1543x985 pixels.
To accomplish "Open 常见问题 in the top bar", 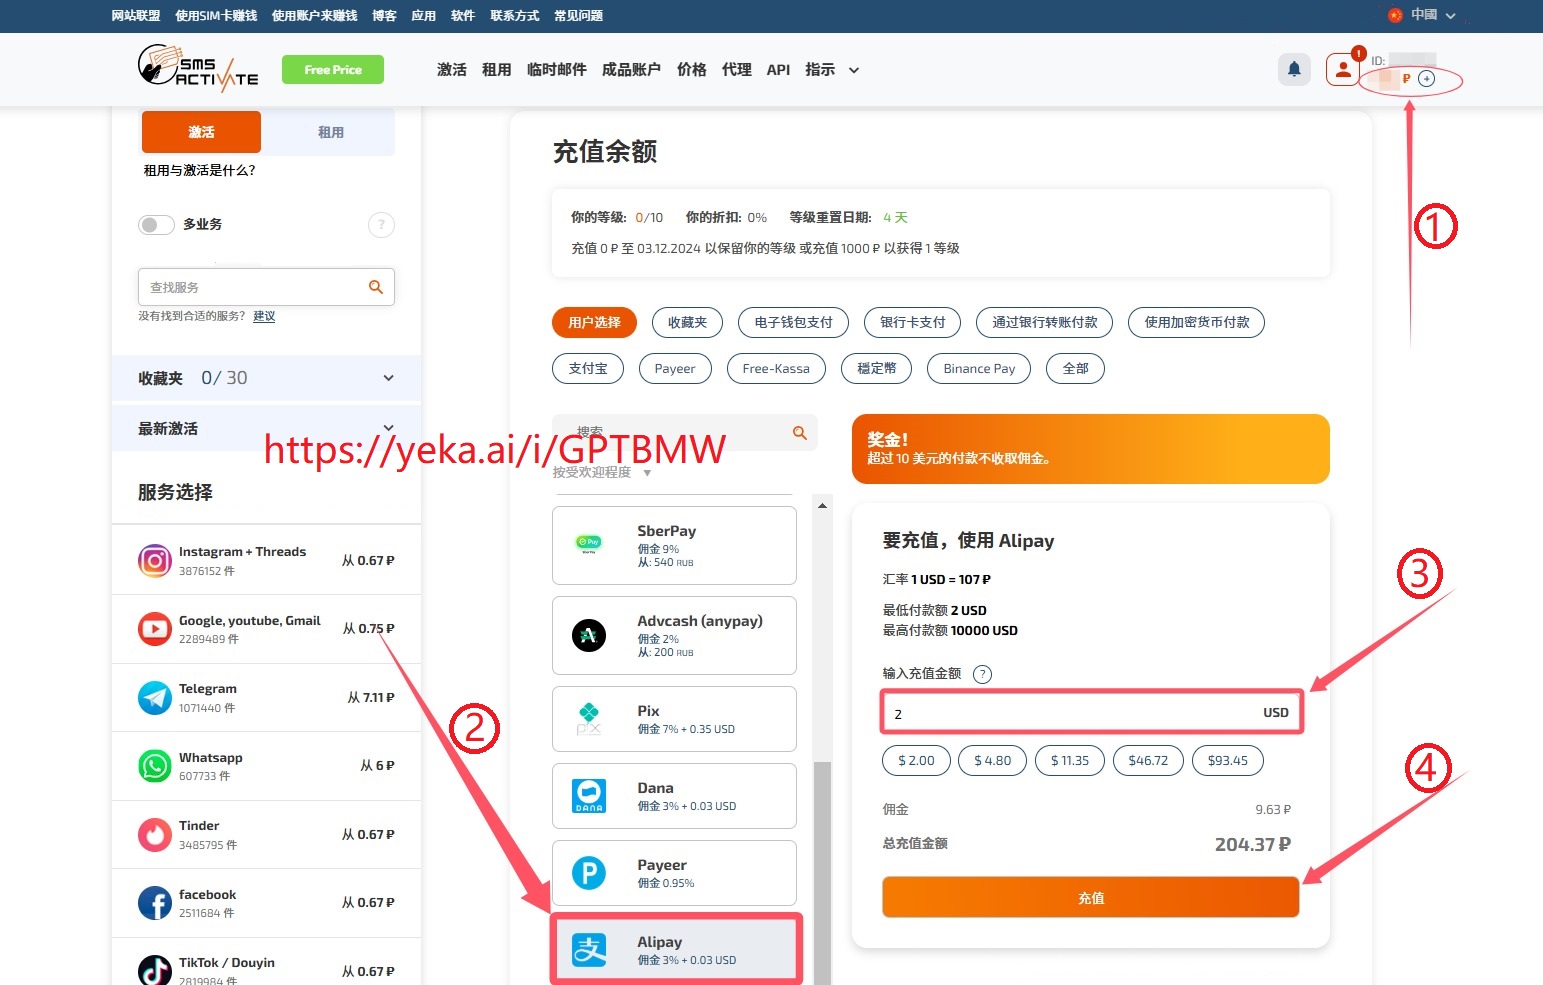I will pos(578,15).
